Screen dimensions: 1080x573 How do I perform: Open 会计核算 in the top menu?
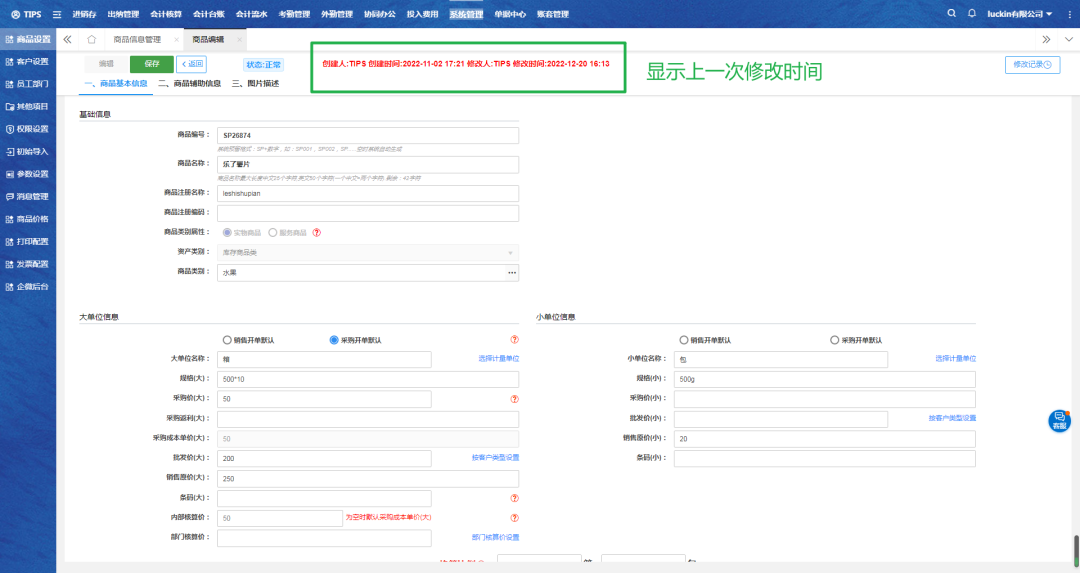coord(166,14)
